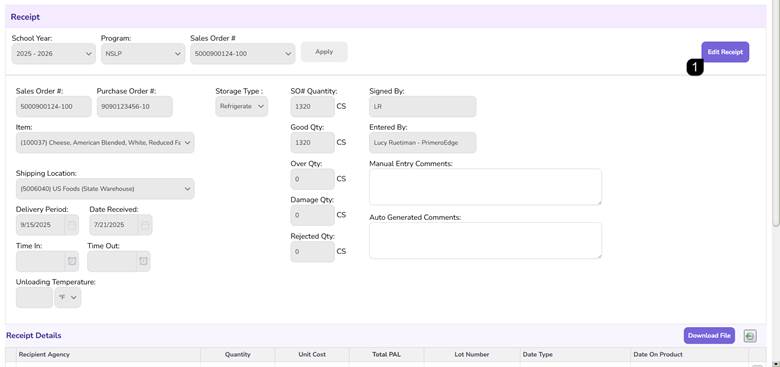The width and height of the screenshot is (780, 367).
Task: Sort by Unit Cost column header
Action: (312, 355)
